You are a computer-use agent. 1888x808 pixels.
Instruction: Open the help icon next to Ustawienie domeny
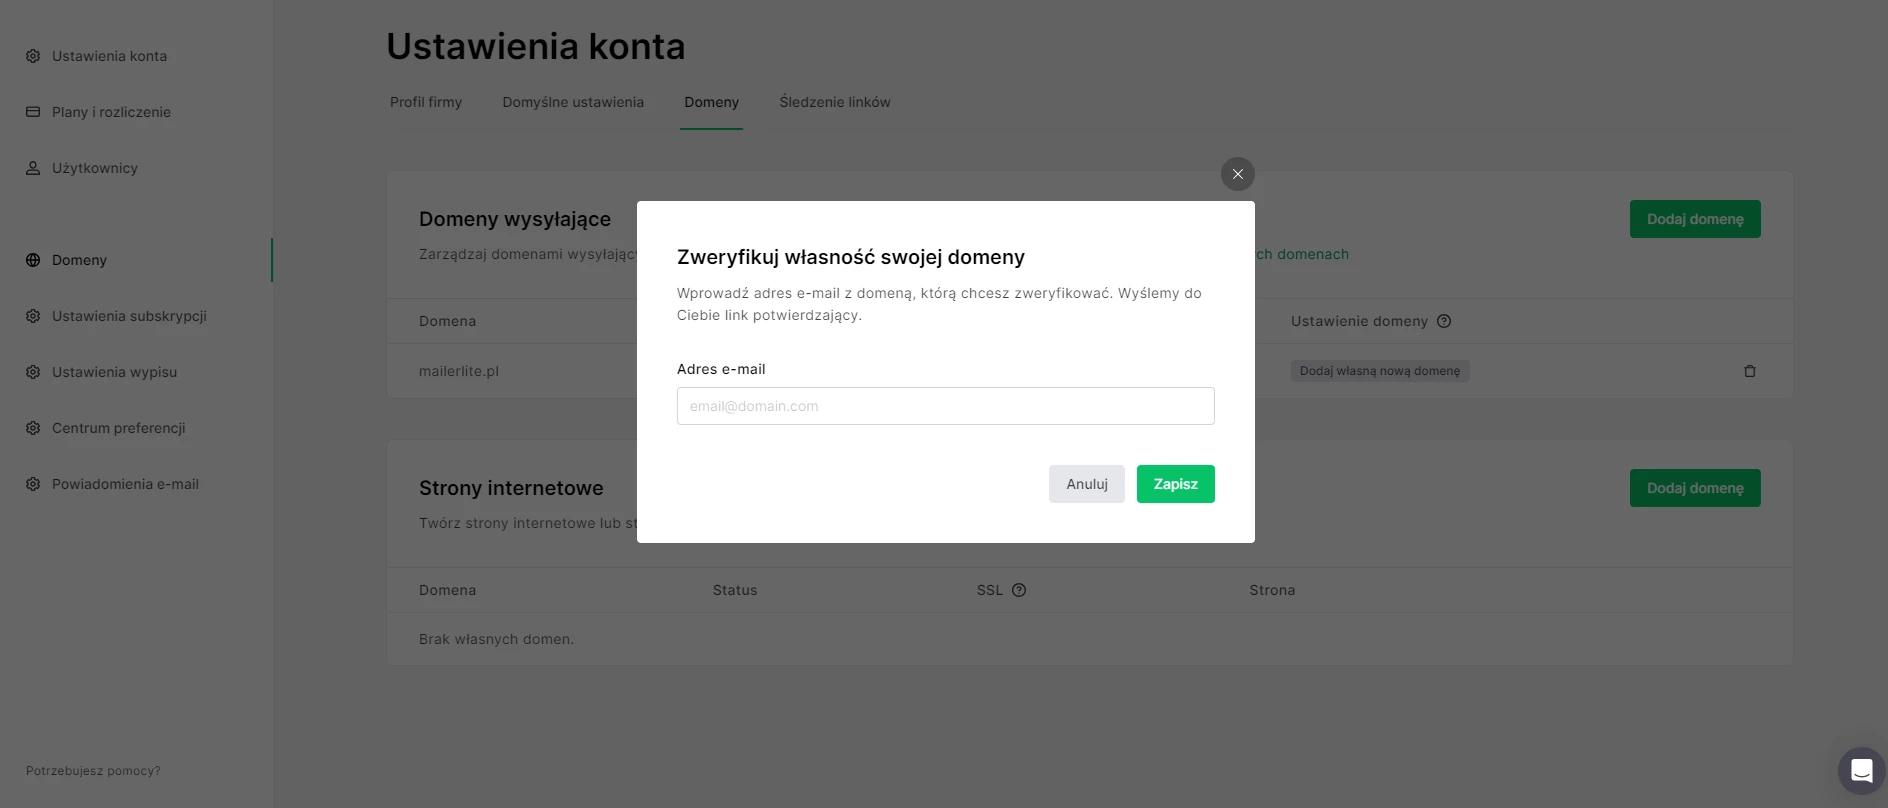click(1443, 321)
